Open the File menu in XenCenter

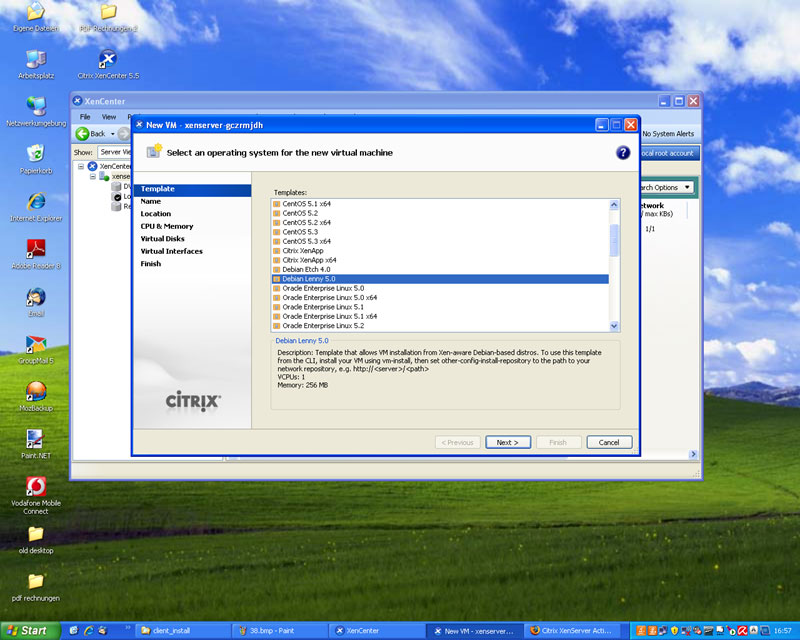click(85, 117)
